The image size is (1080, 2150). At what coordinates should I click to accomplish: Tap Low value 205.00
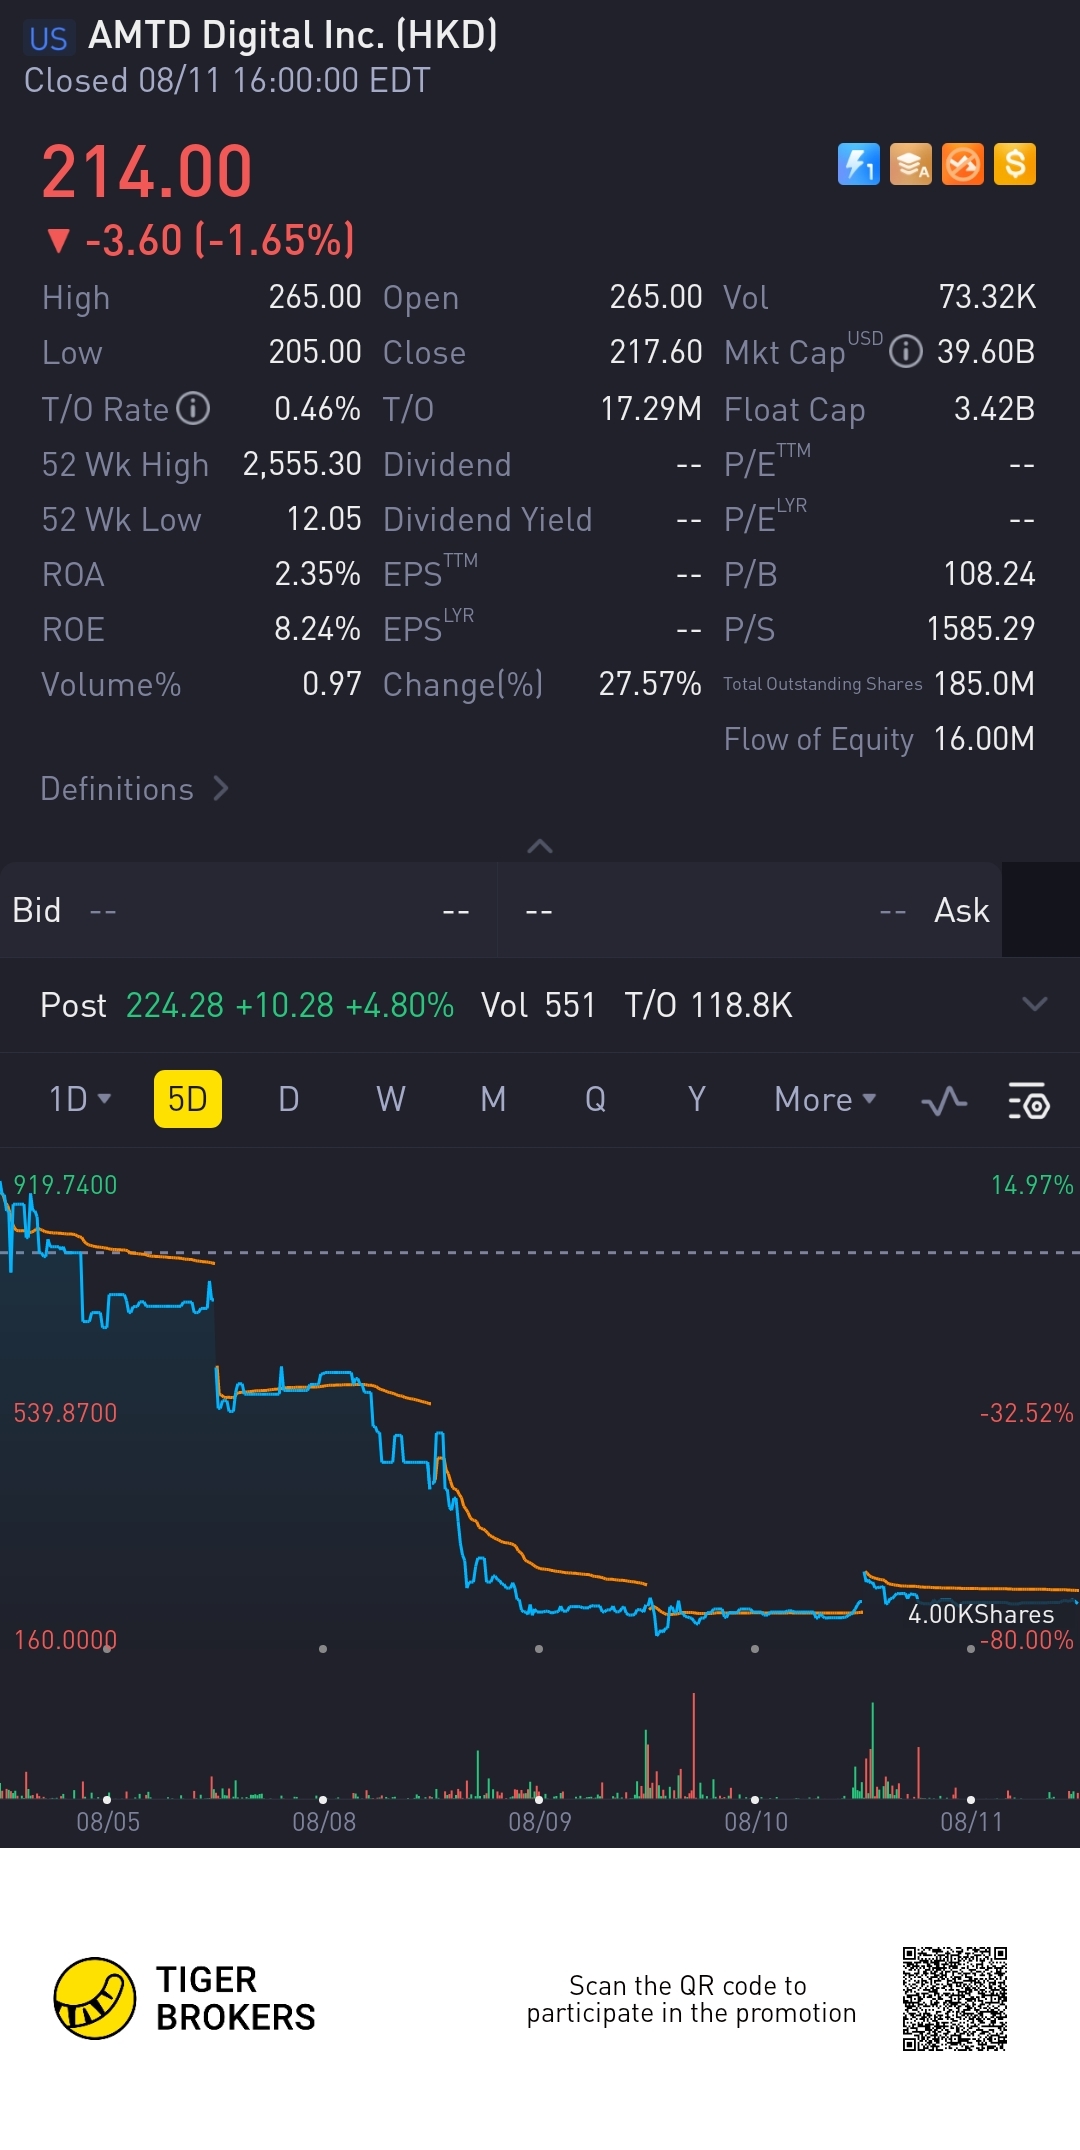coord(315,352)
